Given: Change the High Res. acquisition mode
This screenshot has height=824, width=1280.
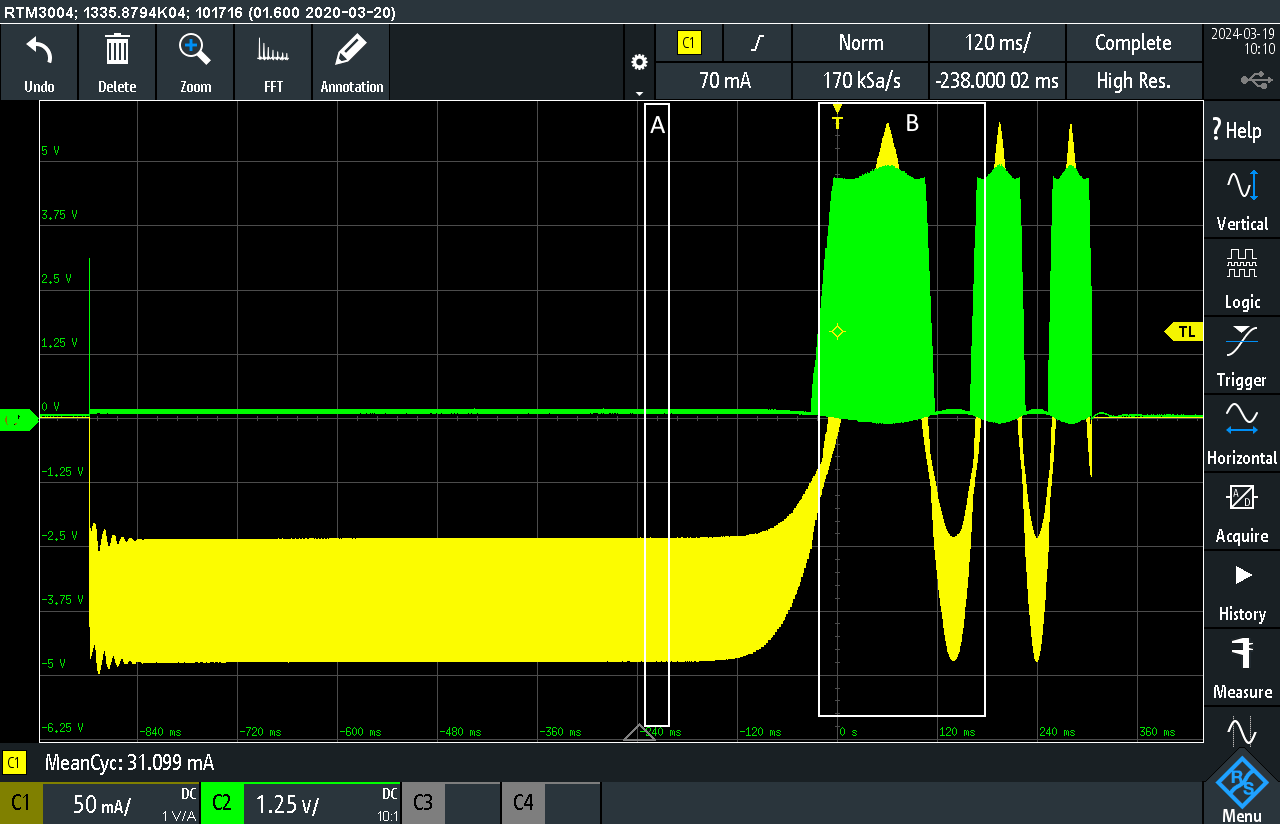Looking at the screenshot, I should 1133,81.
